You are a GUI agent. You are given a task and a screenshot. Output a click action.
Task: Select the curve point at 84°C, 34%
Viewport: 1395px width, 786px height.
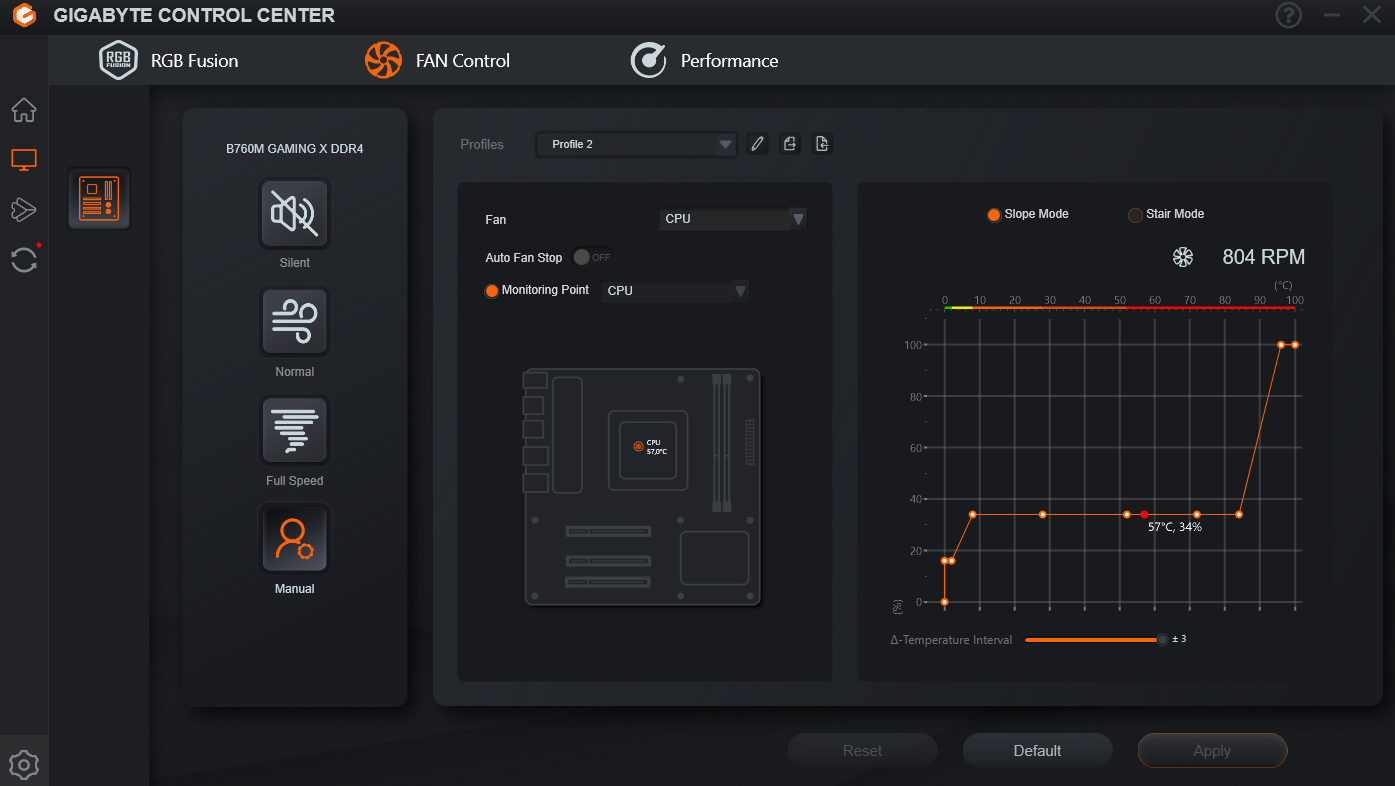coord(1239,515)
